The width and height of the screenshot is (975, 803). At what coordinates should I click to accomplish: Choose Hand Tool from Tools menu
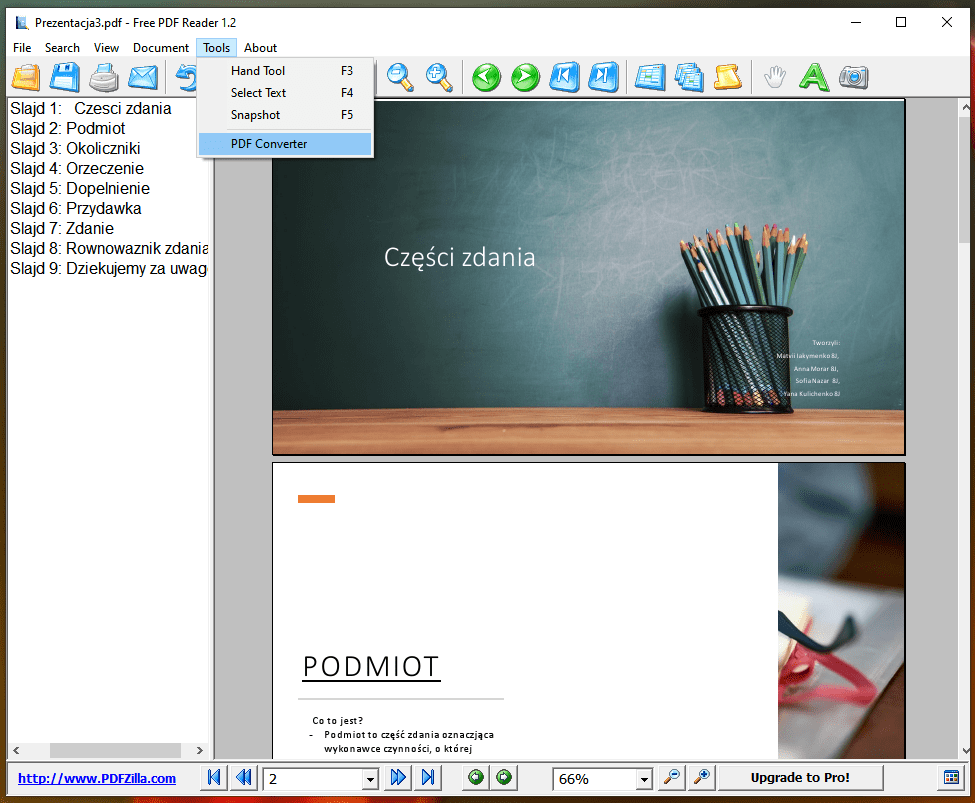coord(285,71)
